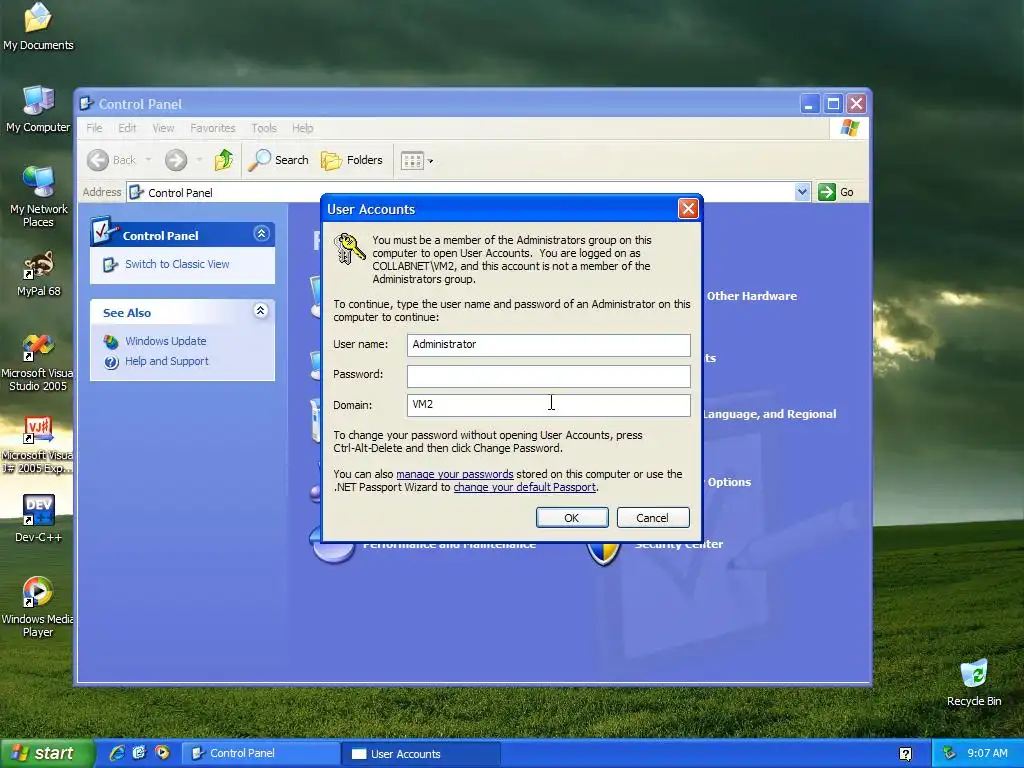The image size is (1024, 768).
Task: Open Back history dropdown arrow
Action: [148, 160]
